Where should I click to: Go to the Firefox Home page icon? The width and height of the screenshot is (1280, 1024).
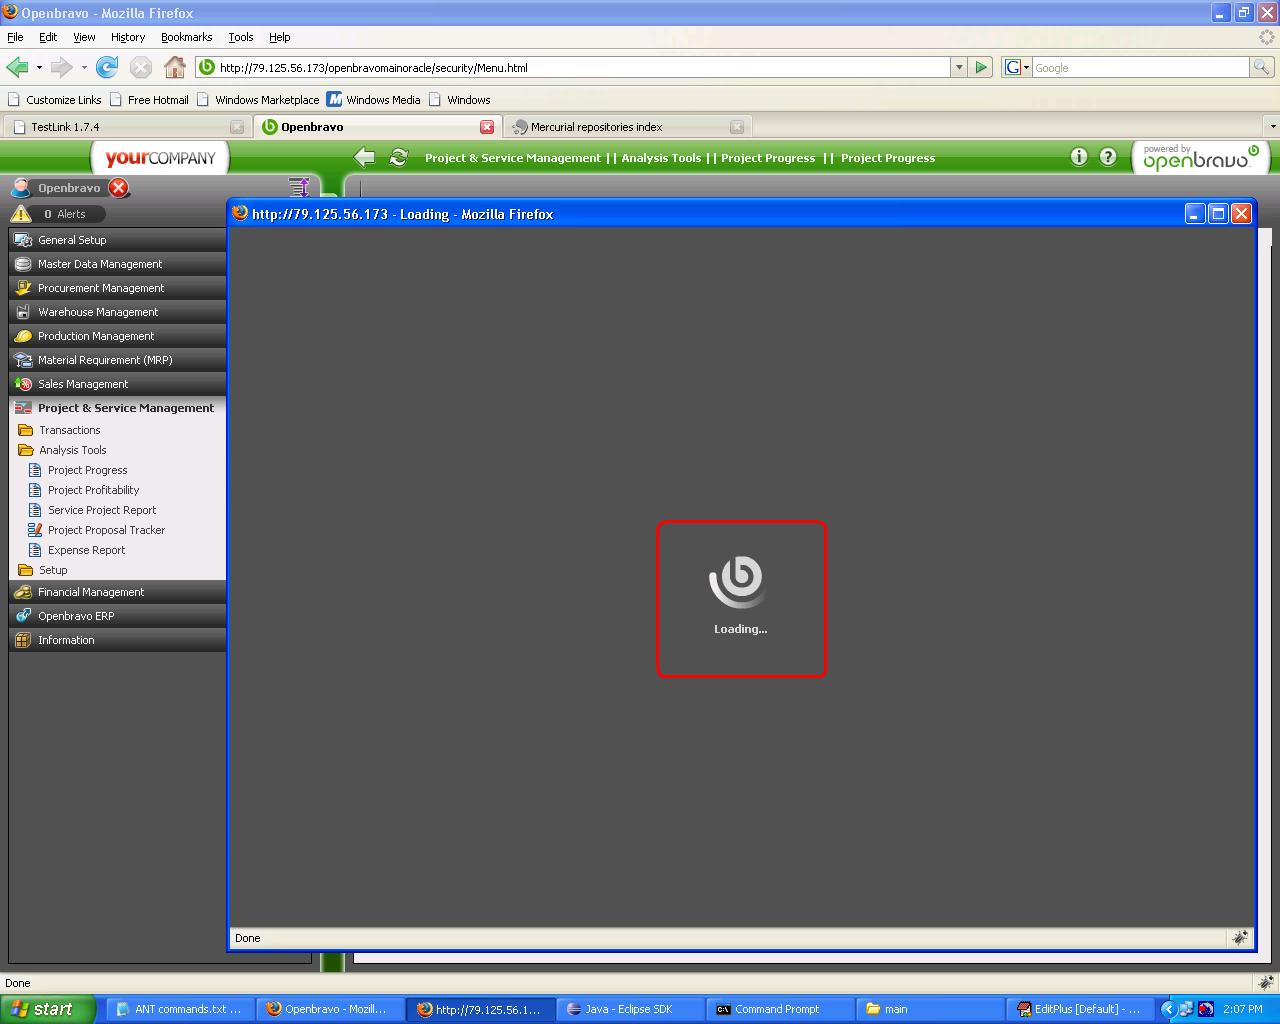click(175, 67)
